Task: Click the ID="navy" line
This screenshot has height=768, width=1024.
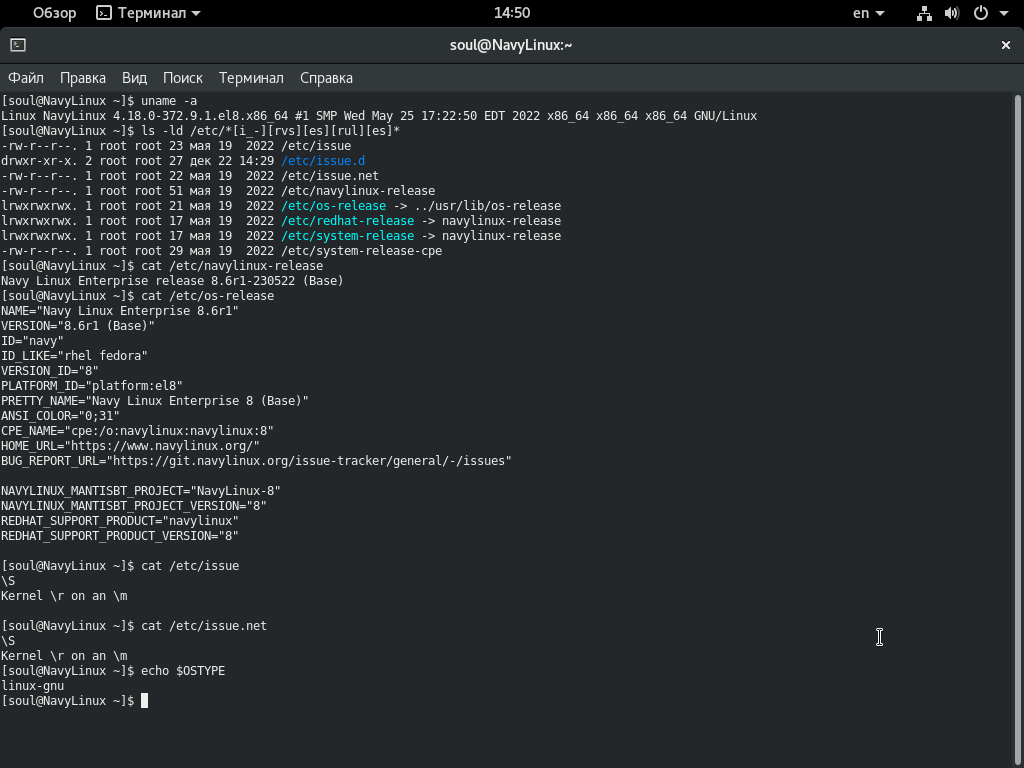Action: point(33,341)
